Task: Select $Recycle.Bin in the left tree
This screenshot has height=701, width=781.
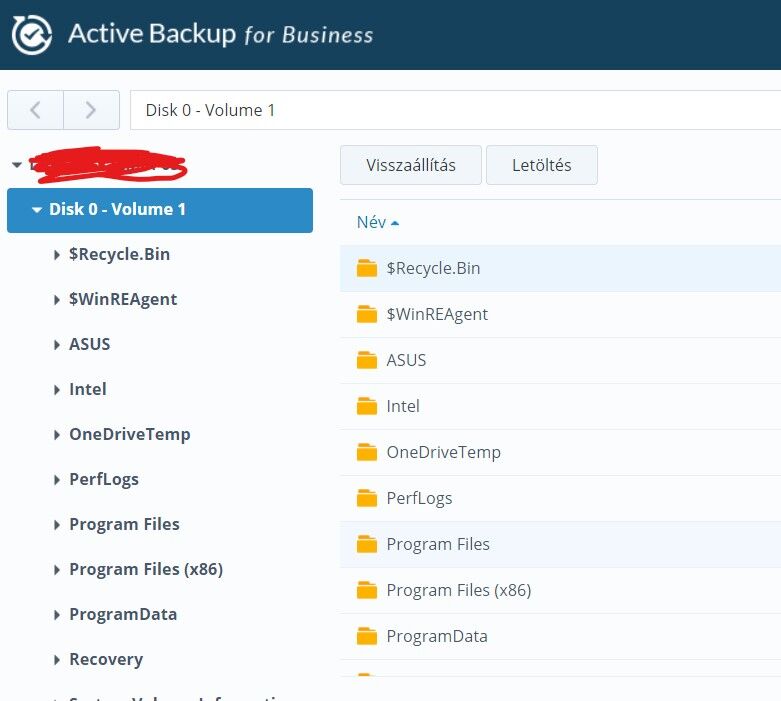Action: [x=120, y=254]
